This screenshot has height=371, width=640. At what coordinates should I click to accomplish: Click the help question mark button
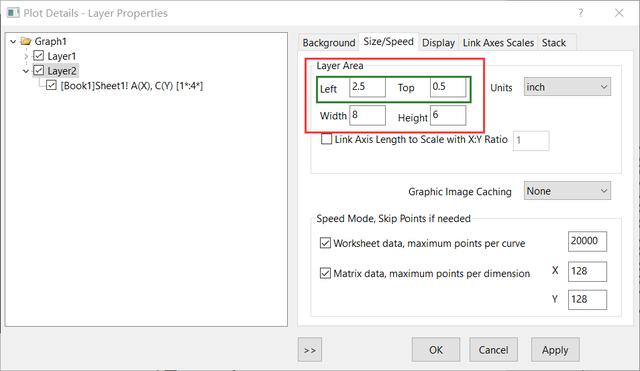[580, 13]
